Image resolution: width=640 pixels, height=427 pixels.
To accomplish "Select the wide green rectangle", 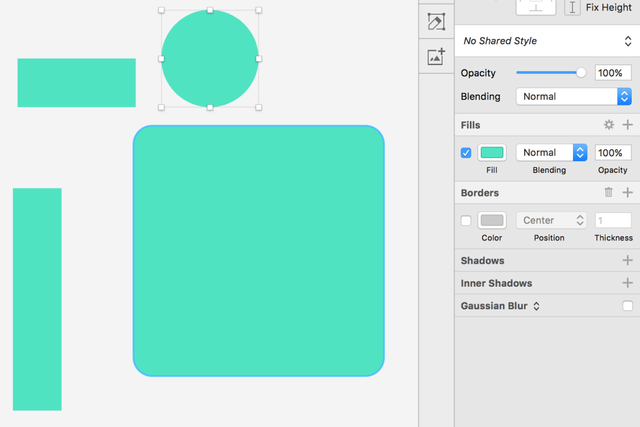I will click(76, 82).
